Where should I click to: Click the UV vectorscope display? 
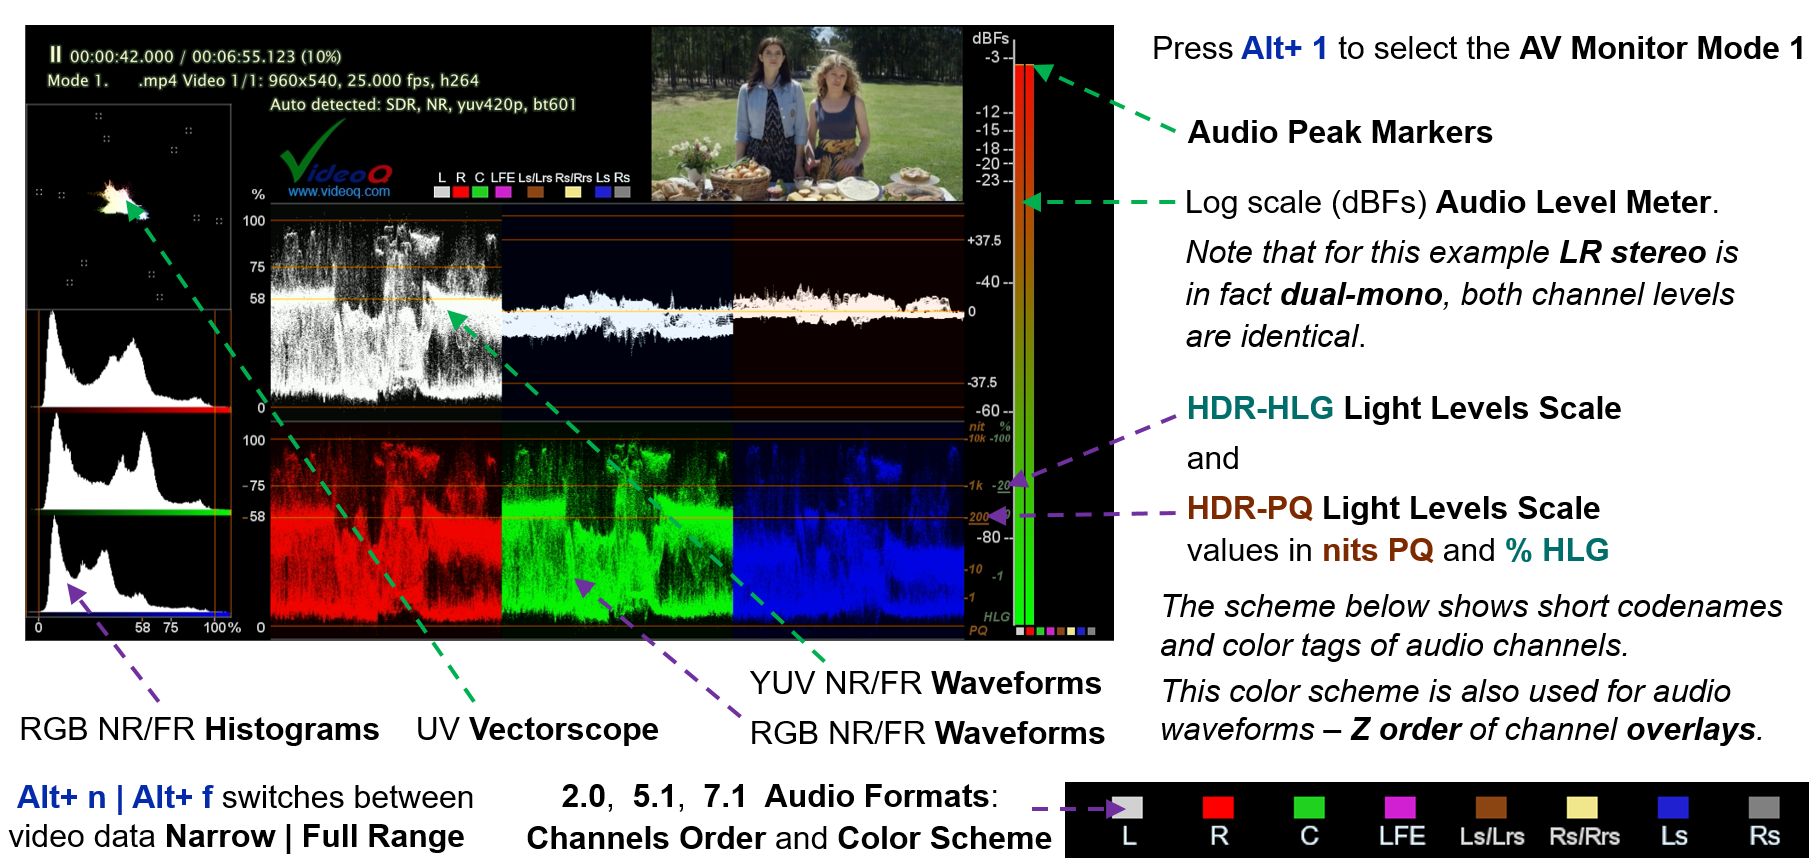click(x=128, y=207)
